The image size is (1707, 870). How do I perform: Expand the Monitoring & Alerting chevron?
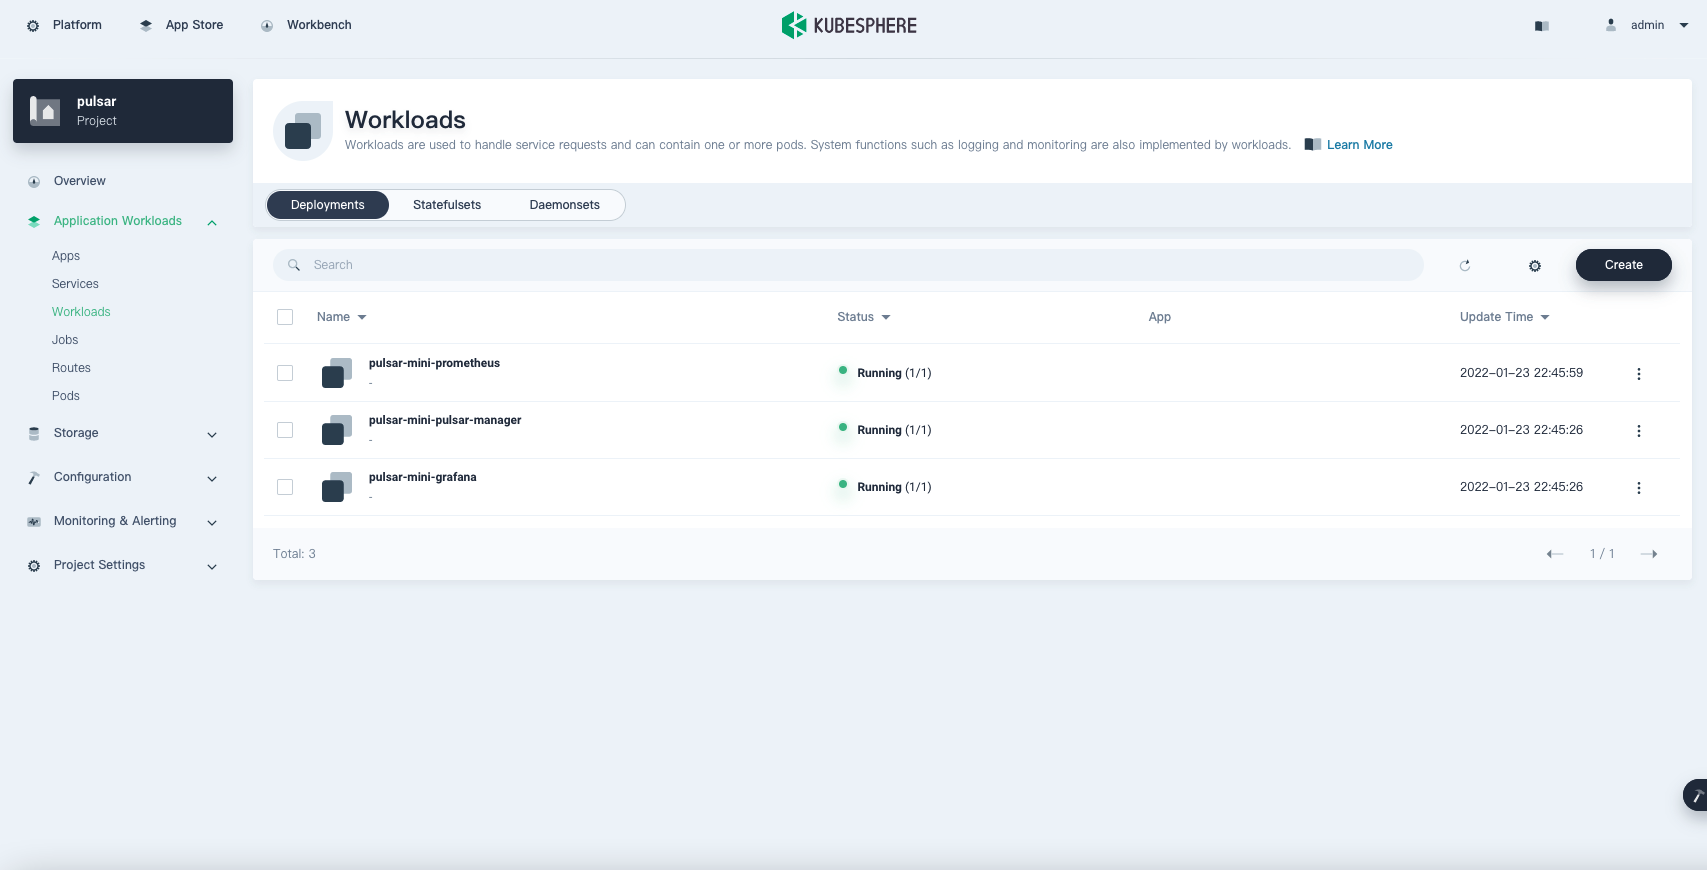[212, 523]
